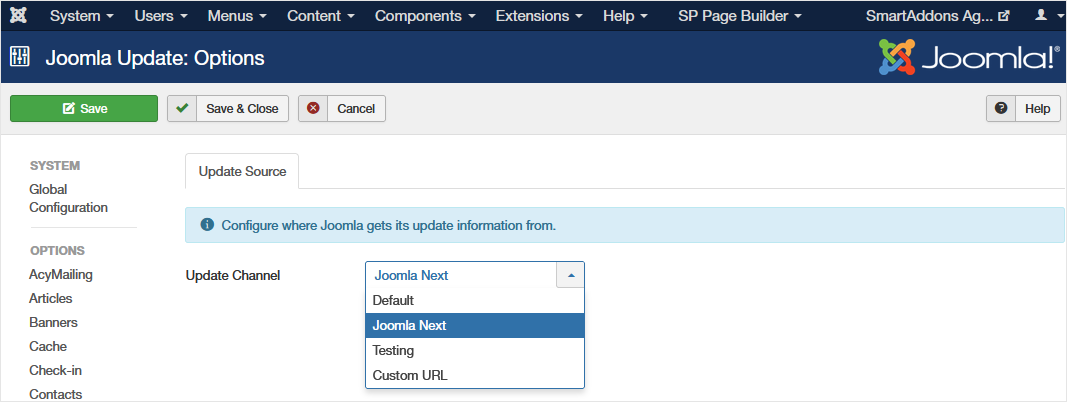
Task: Click the options sliders icon beside title
Action: point(20,57)
